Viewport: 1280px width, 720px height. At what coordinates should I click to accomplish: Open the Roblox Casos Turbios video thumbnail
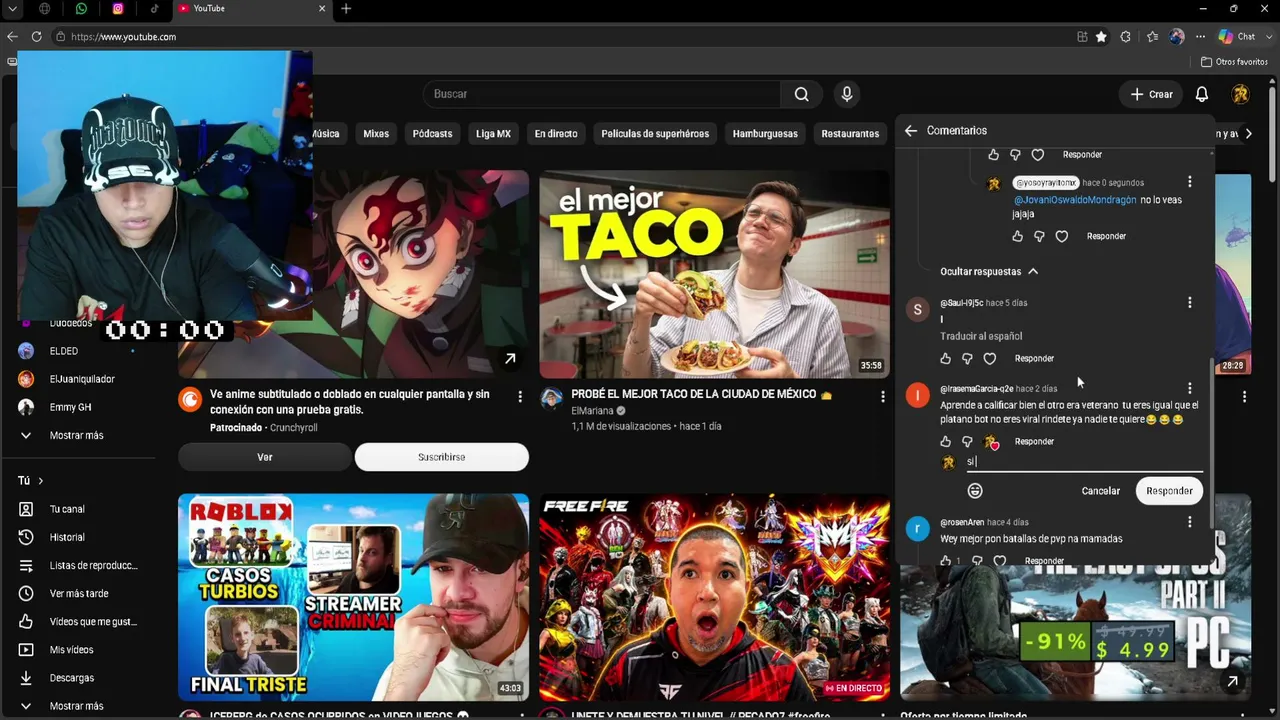(353, 597)
